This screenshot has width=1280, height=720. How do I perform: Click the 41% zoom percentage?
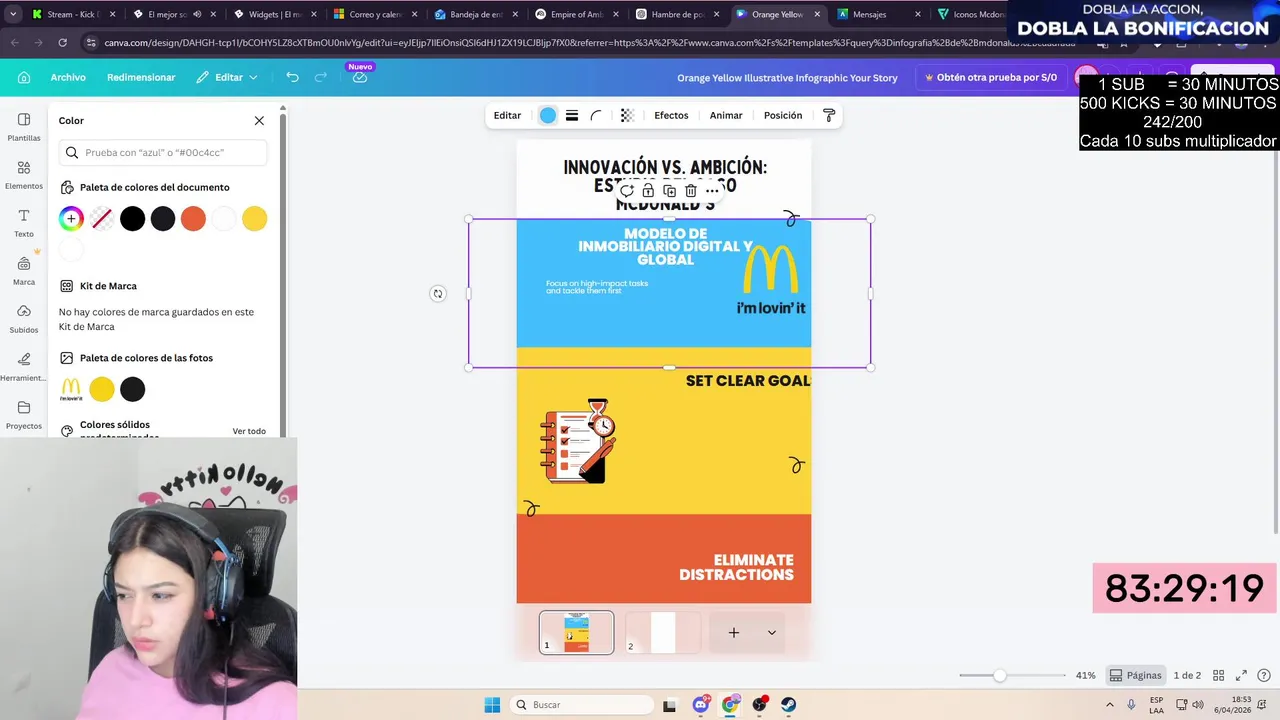(1085, 675)
